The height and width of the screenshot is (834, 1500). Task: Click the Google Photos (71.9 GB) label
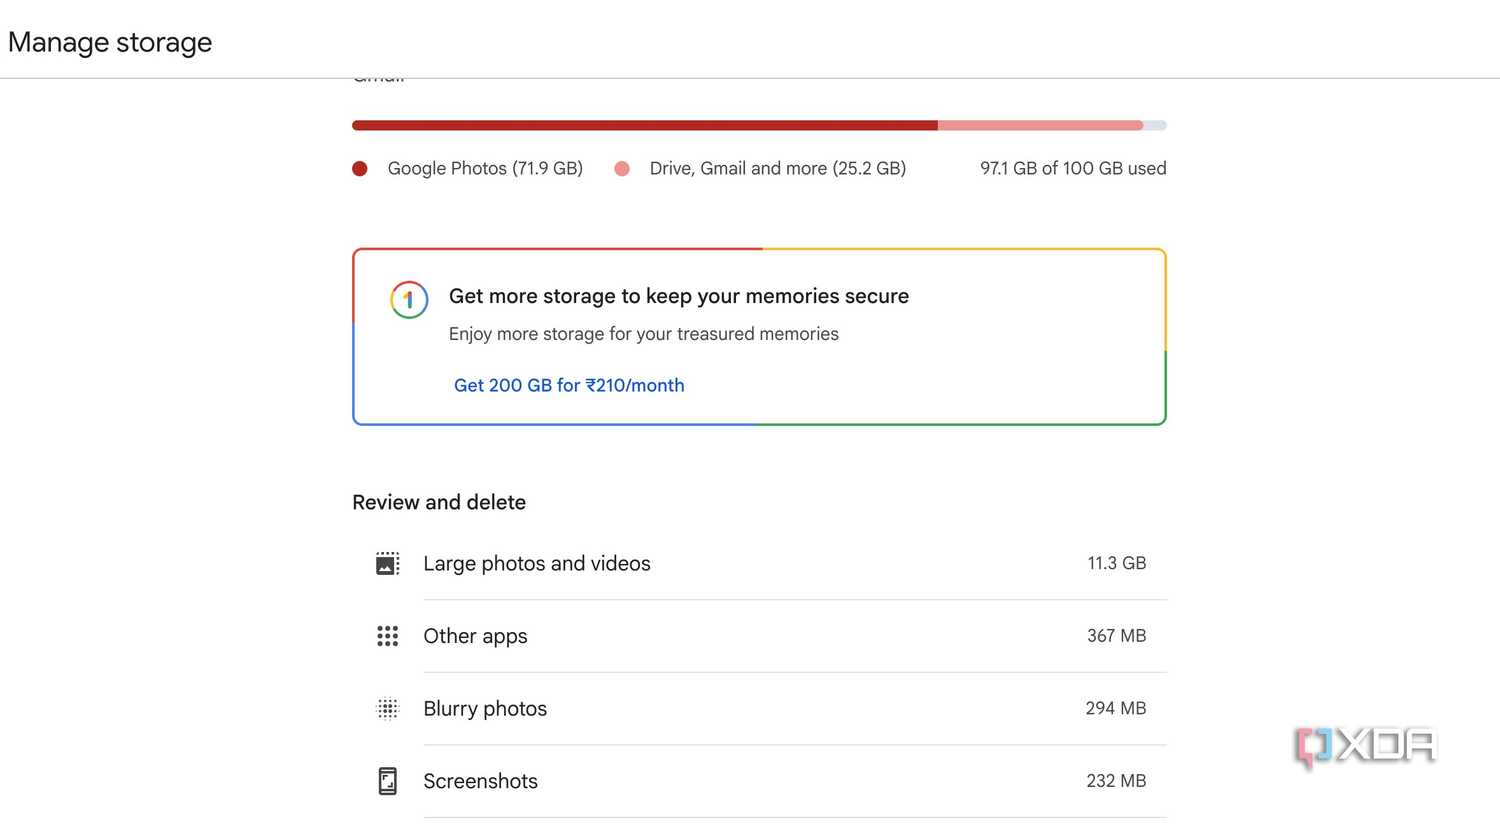pyautogui.click(x=485, y=168)
